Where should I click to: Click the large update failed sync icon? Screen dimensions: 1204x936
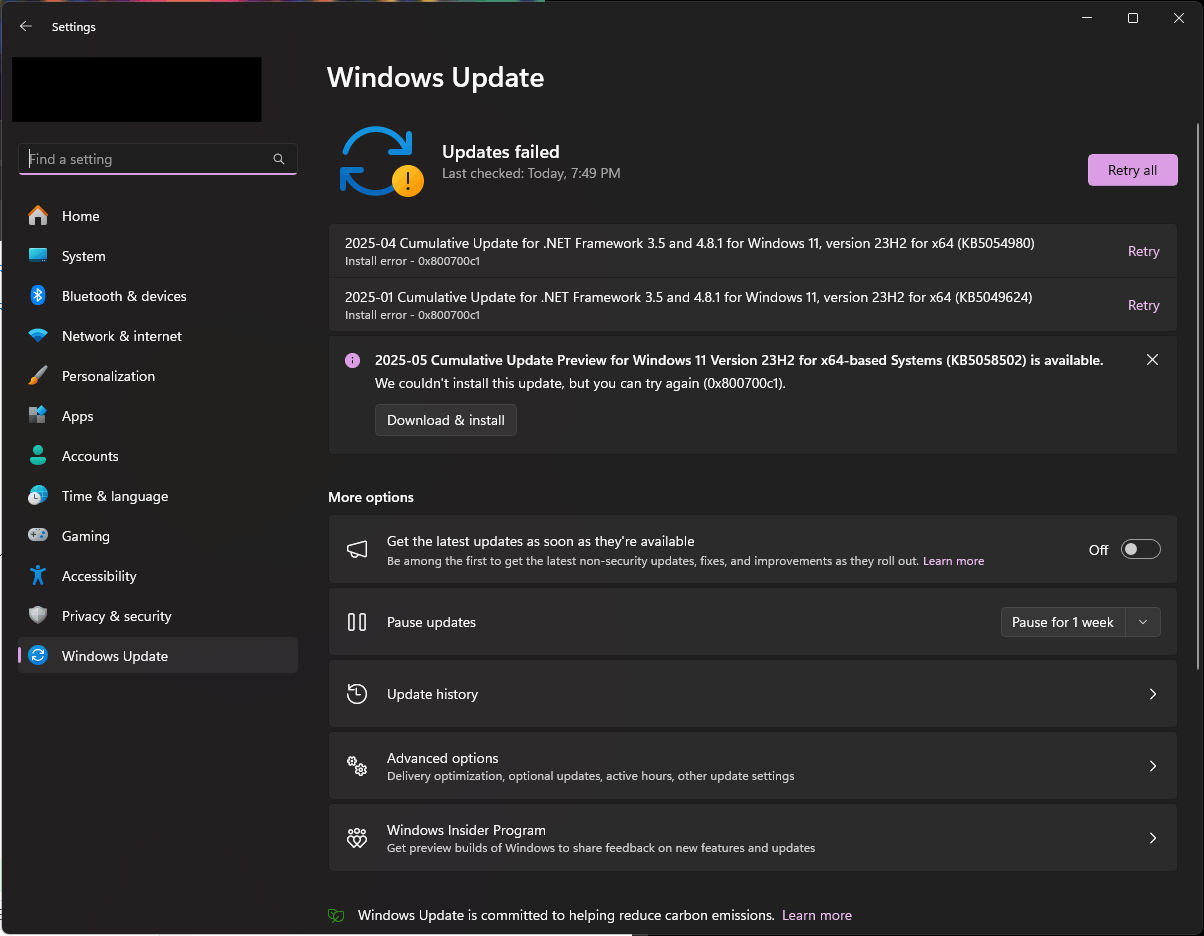(x=380, y=161)
